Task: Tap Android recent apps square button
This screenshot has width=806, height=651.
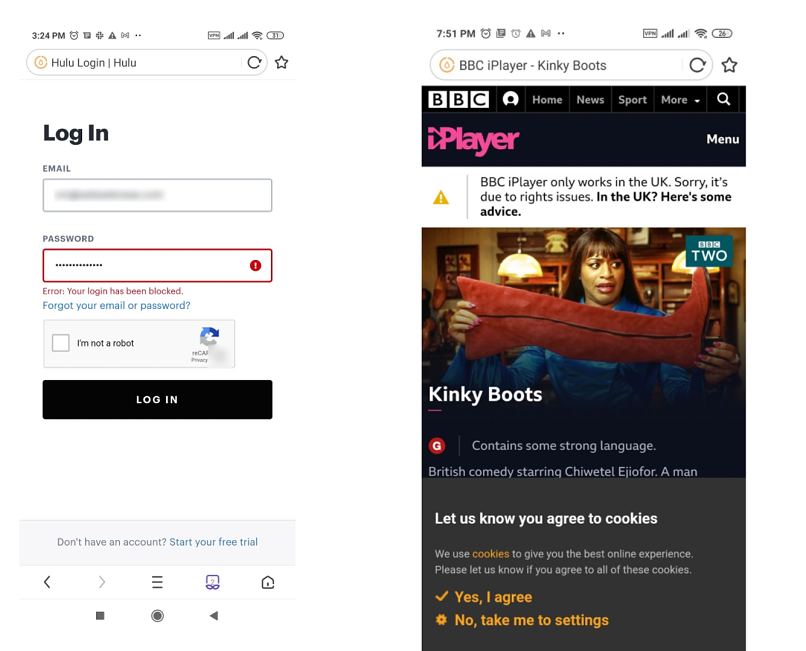Action: [100, 616]
